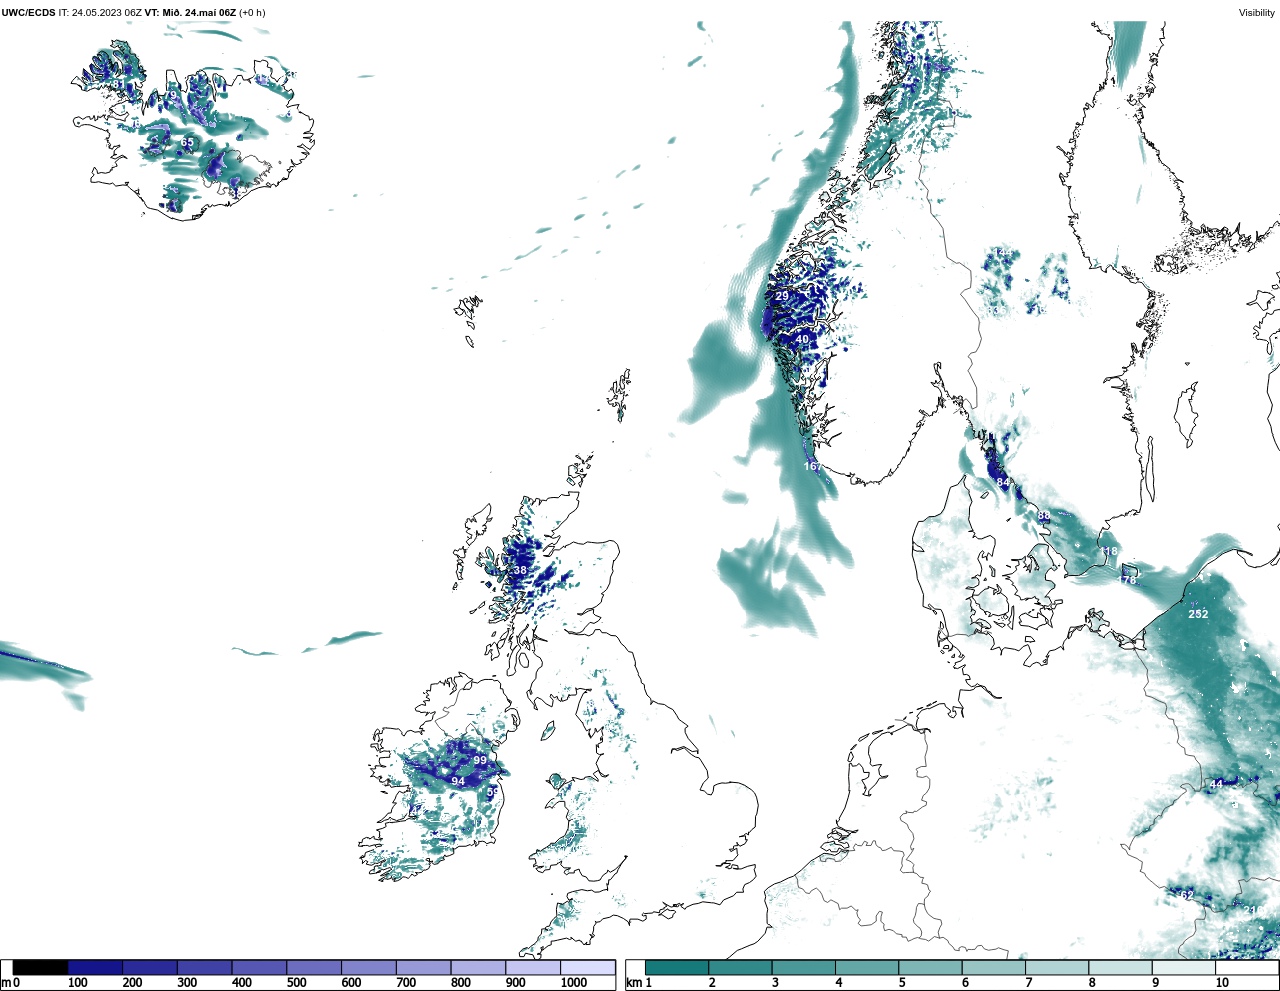Click the "VT: Mið. 24.mai 06Z" valid time text
The image size is (1280, 991).
190,13
